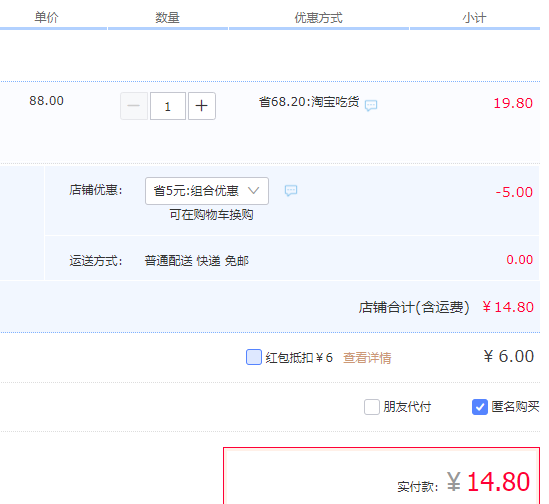Open the 查看详情 link for red packet

(367, 358)
